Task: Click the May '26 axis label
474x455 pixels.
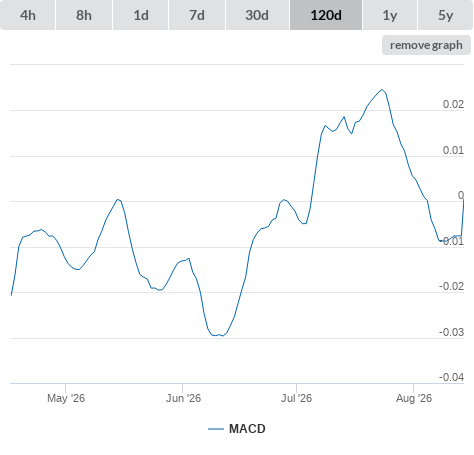Action: point(66,398)
